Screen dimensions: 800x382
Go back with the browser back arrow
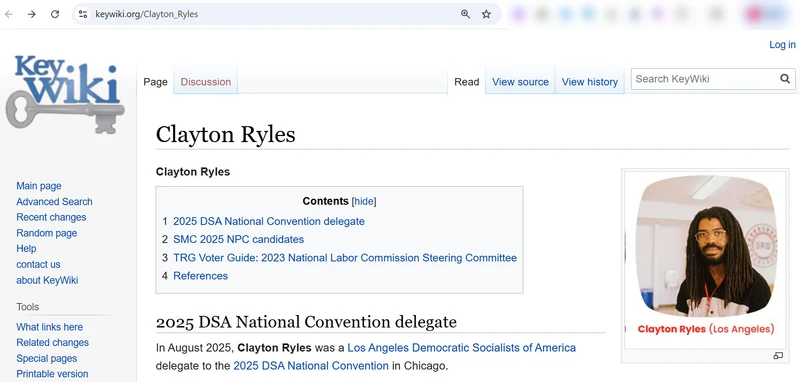click(x=9, y=14)
